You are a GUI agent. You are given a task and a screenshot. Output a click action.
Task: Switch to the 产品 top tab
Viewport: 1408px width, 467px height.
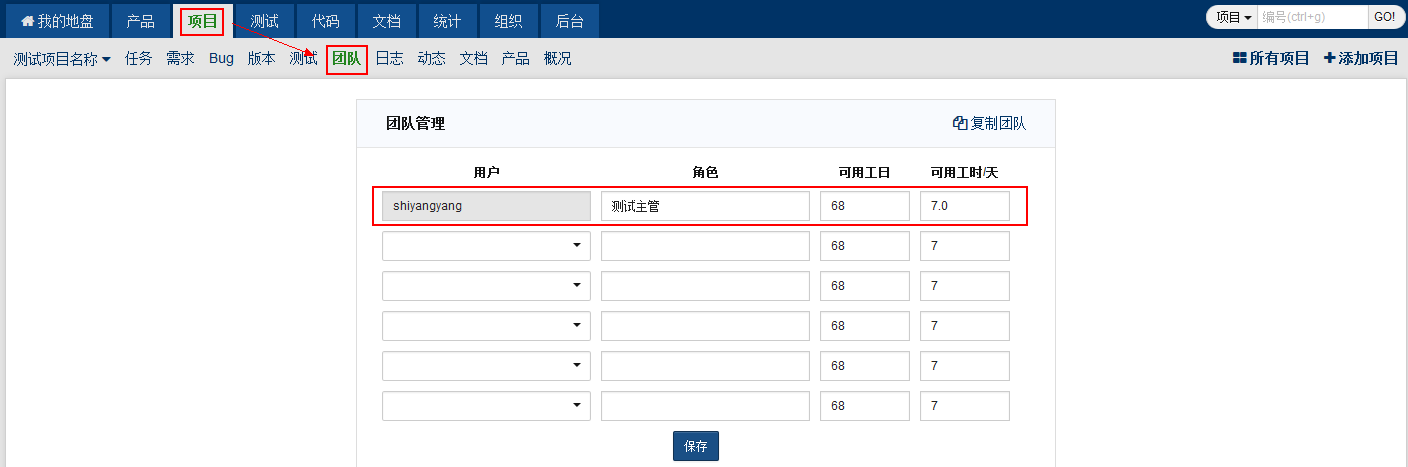[140, 21]
